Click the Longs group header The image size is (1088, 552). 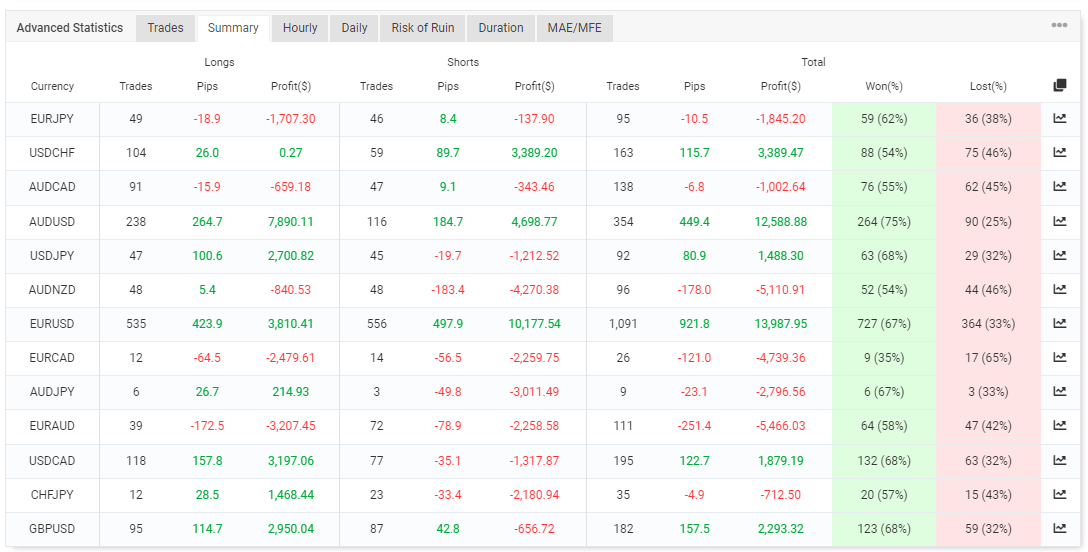coord(219,62)
